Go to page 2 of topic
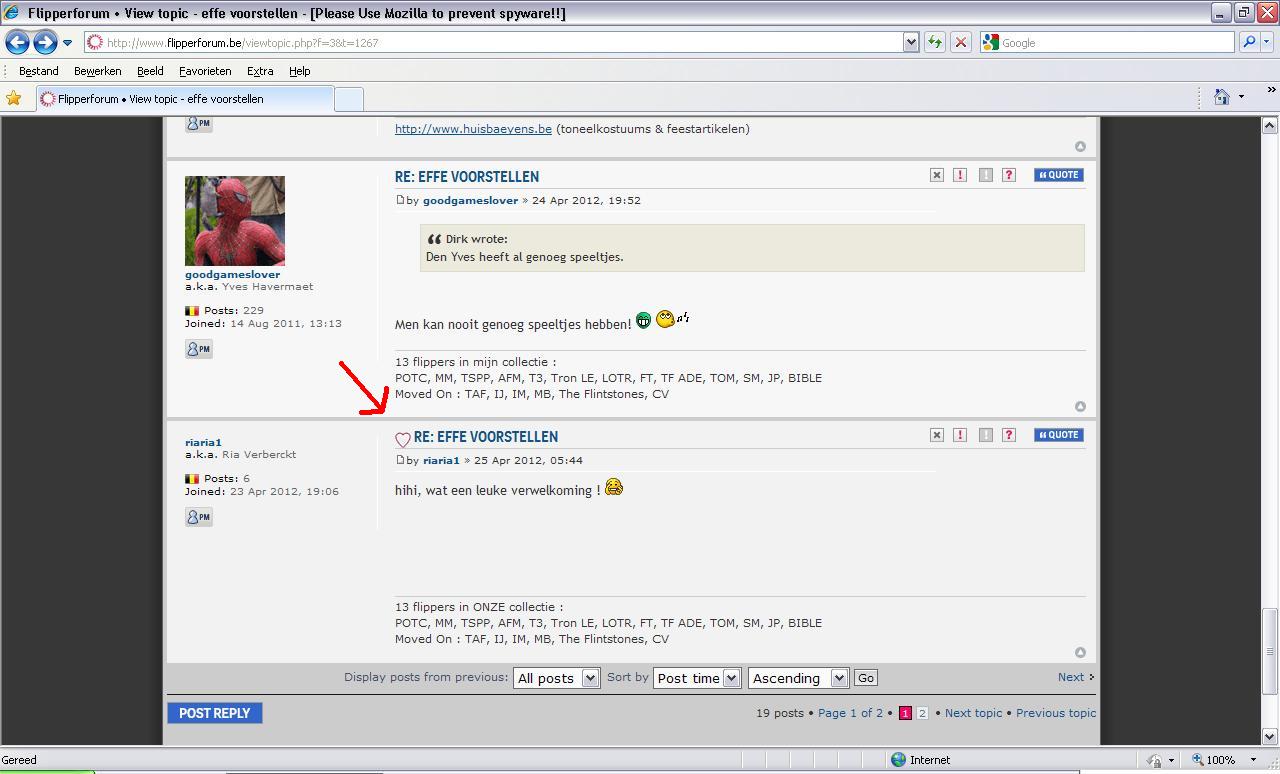This screenshot has width=1280, height=774. (922, 713)
